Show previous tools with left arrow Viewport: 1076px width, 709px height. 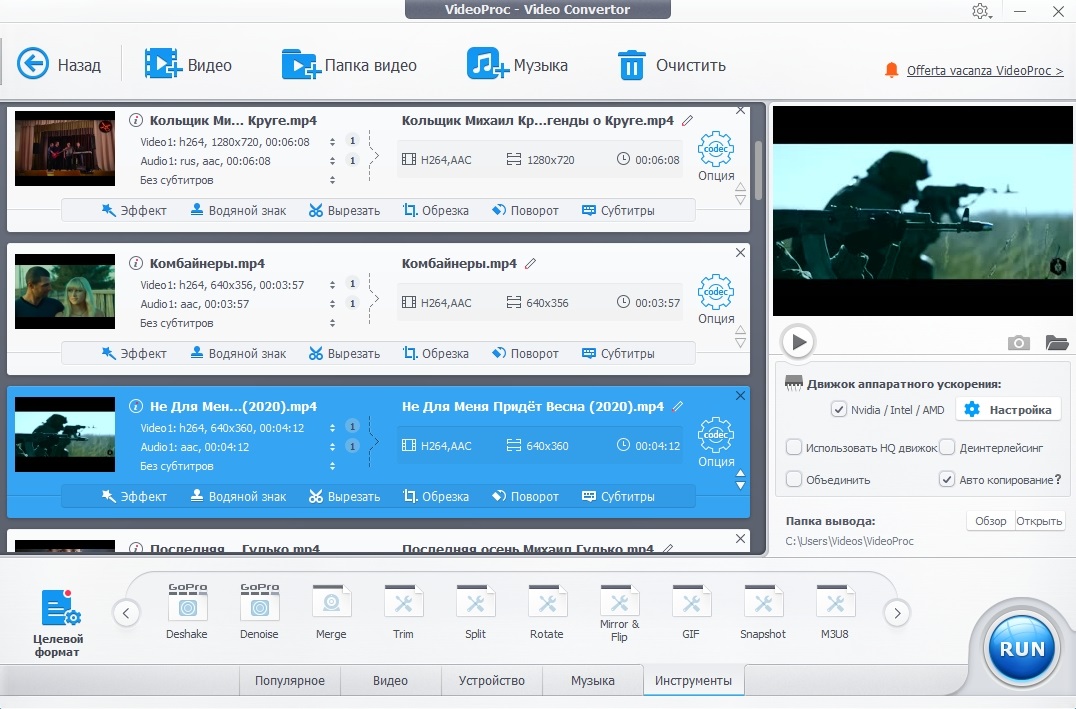(x=126, y=613)
